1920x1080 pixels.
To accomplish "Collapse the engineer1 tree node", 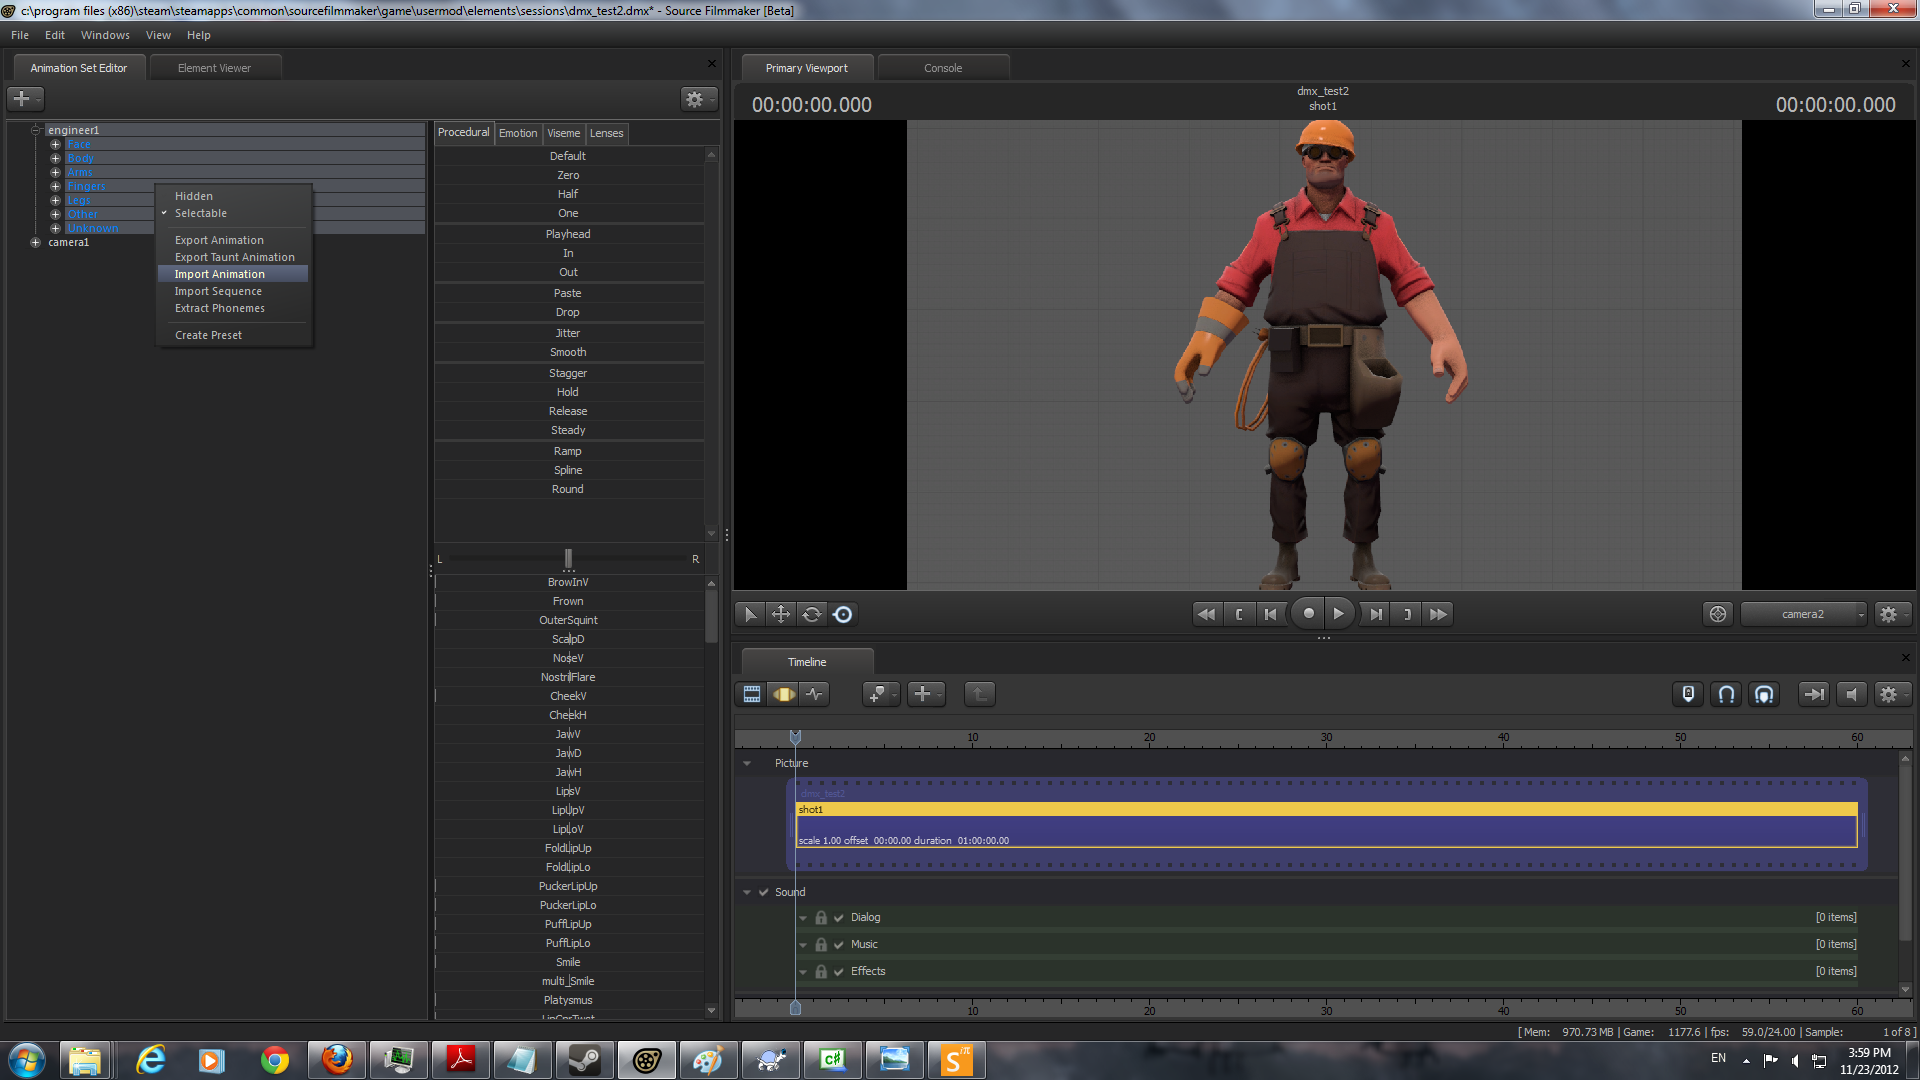I will pyautogui.click(x=36, y=130).
